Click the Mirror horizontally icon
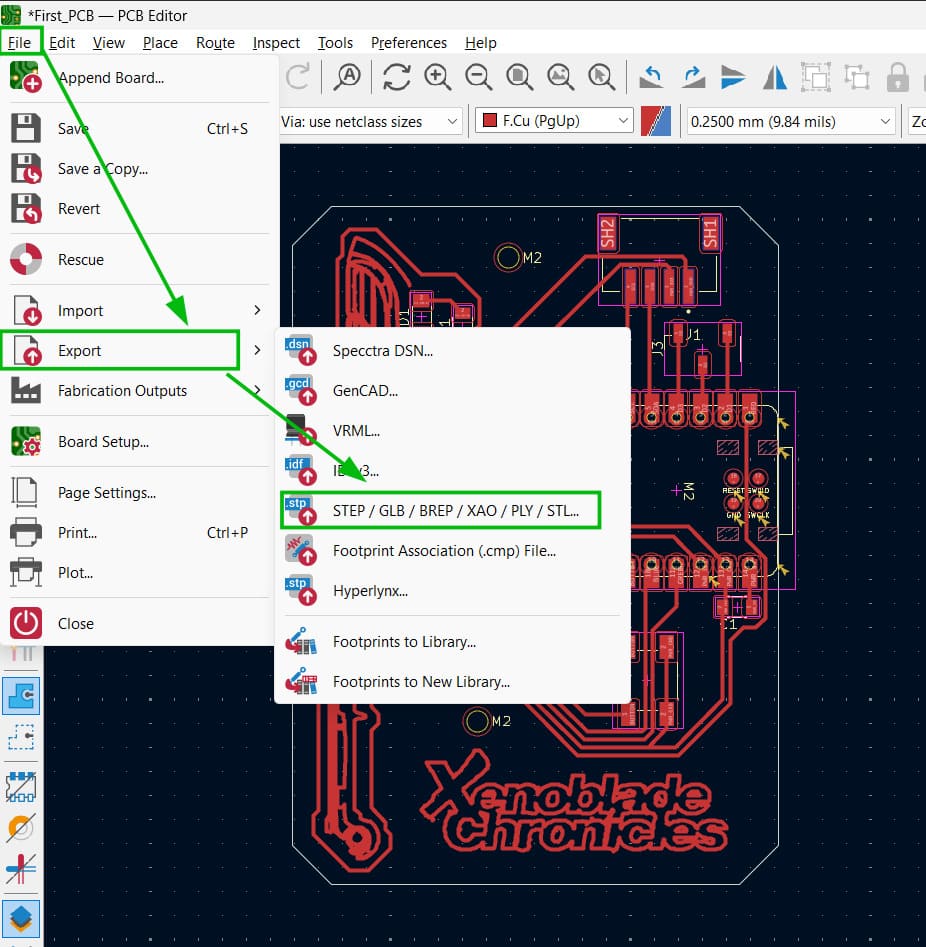The height and width of the screenshot is (947, 926). (x=774, y=77)
